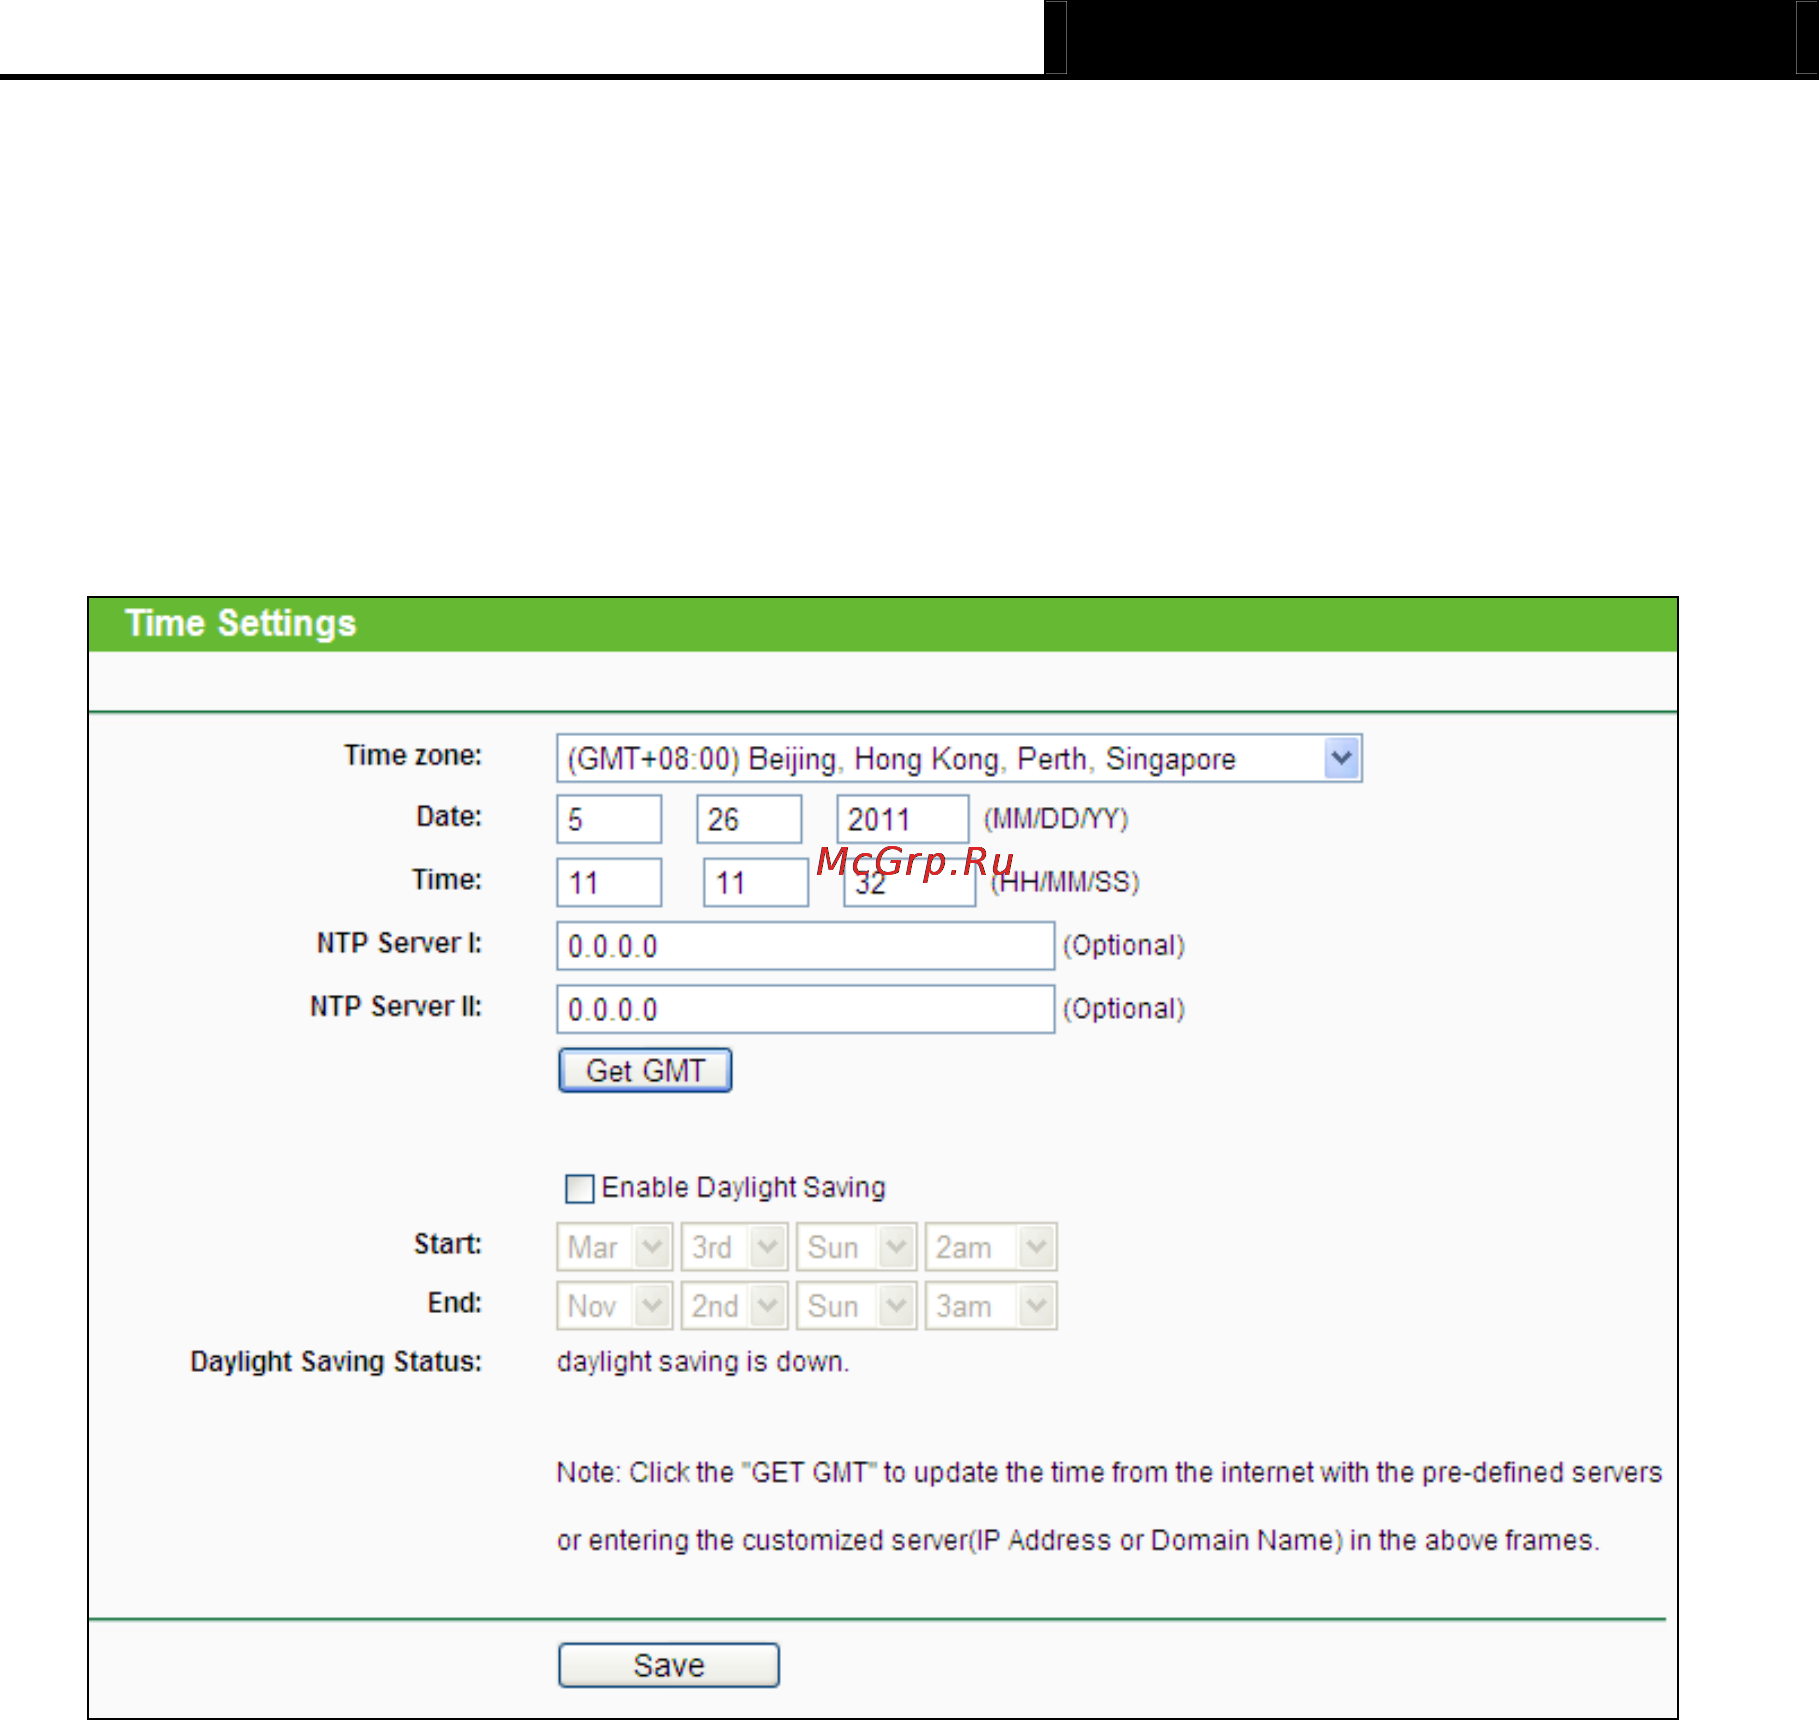The image size is (1819, 1720).
Task: Open the End week dropdown showing 2nd
Action: tap(734, 1306)
